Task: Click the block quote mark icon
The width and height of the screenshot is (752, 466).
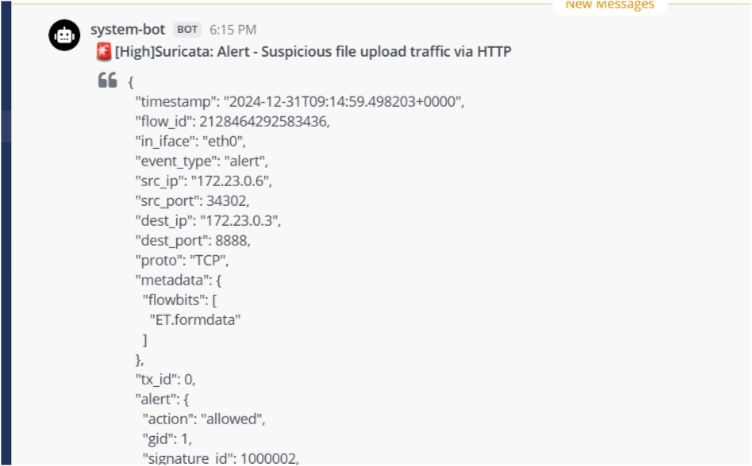Action: [x=107, y=81]
